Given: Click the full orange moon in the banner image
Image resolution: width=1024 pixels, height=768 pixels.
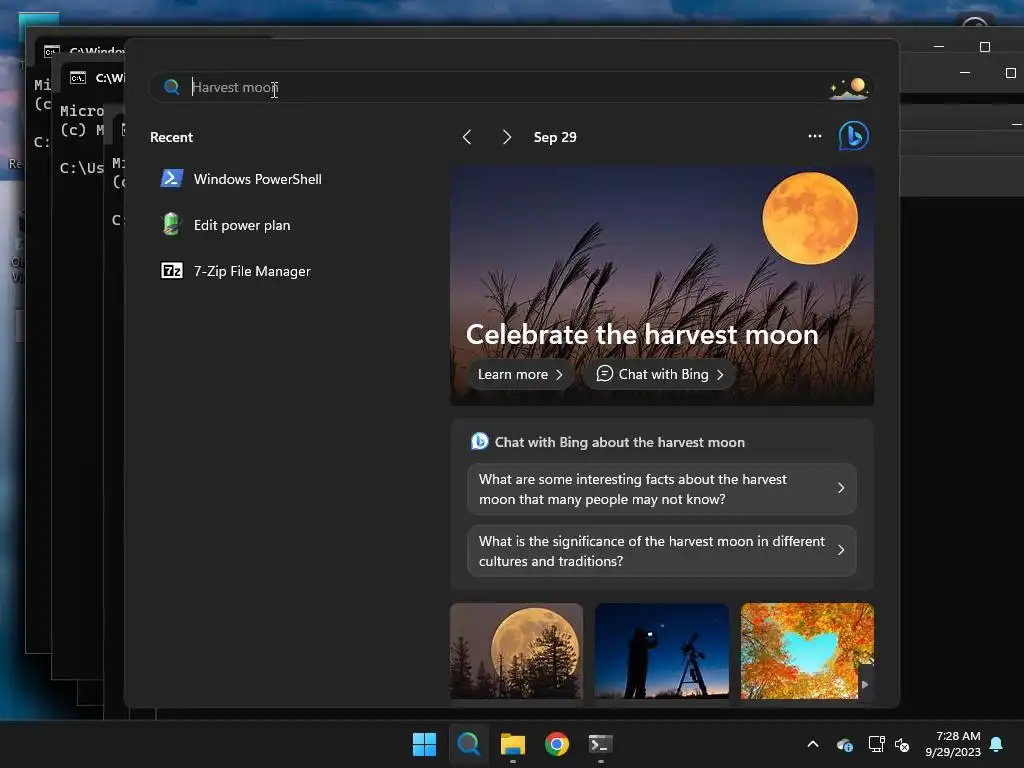Looking at the screenshot, I should tap(810, 218).
